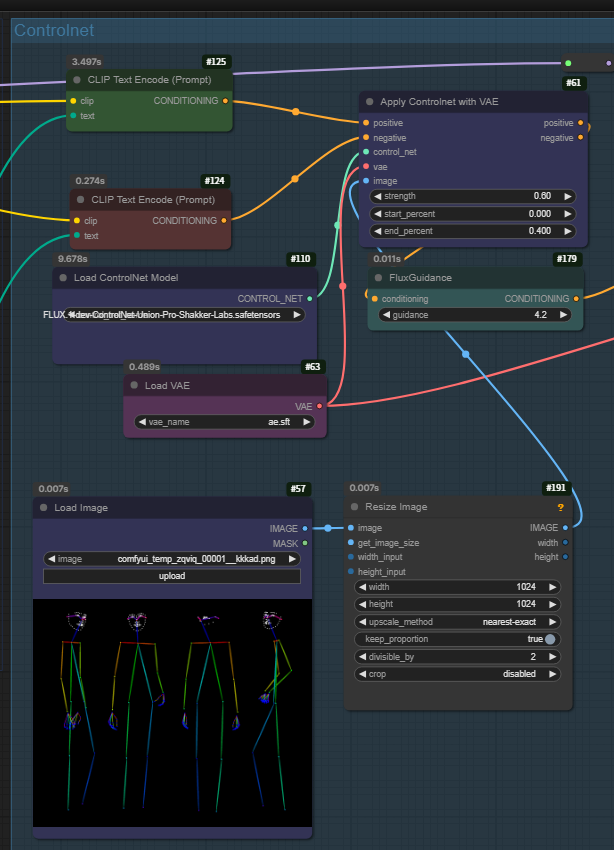Viewport: 614px width, 850px height.
Task: Click the VAE output port on Load VAE
Action: 319,406
